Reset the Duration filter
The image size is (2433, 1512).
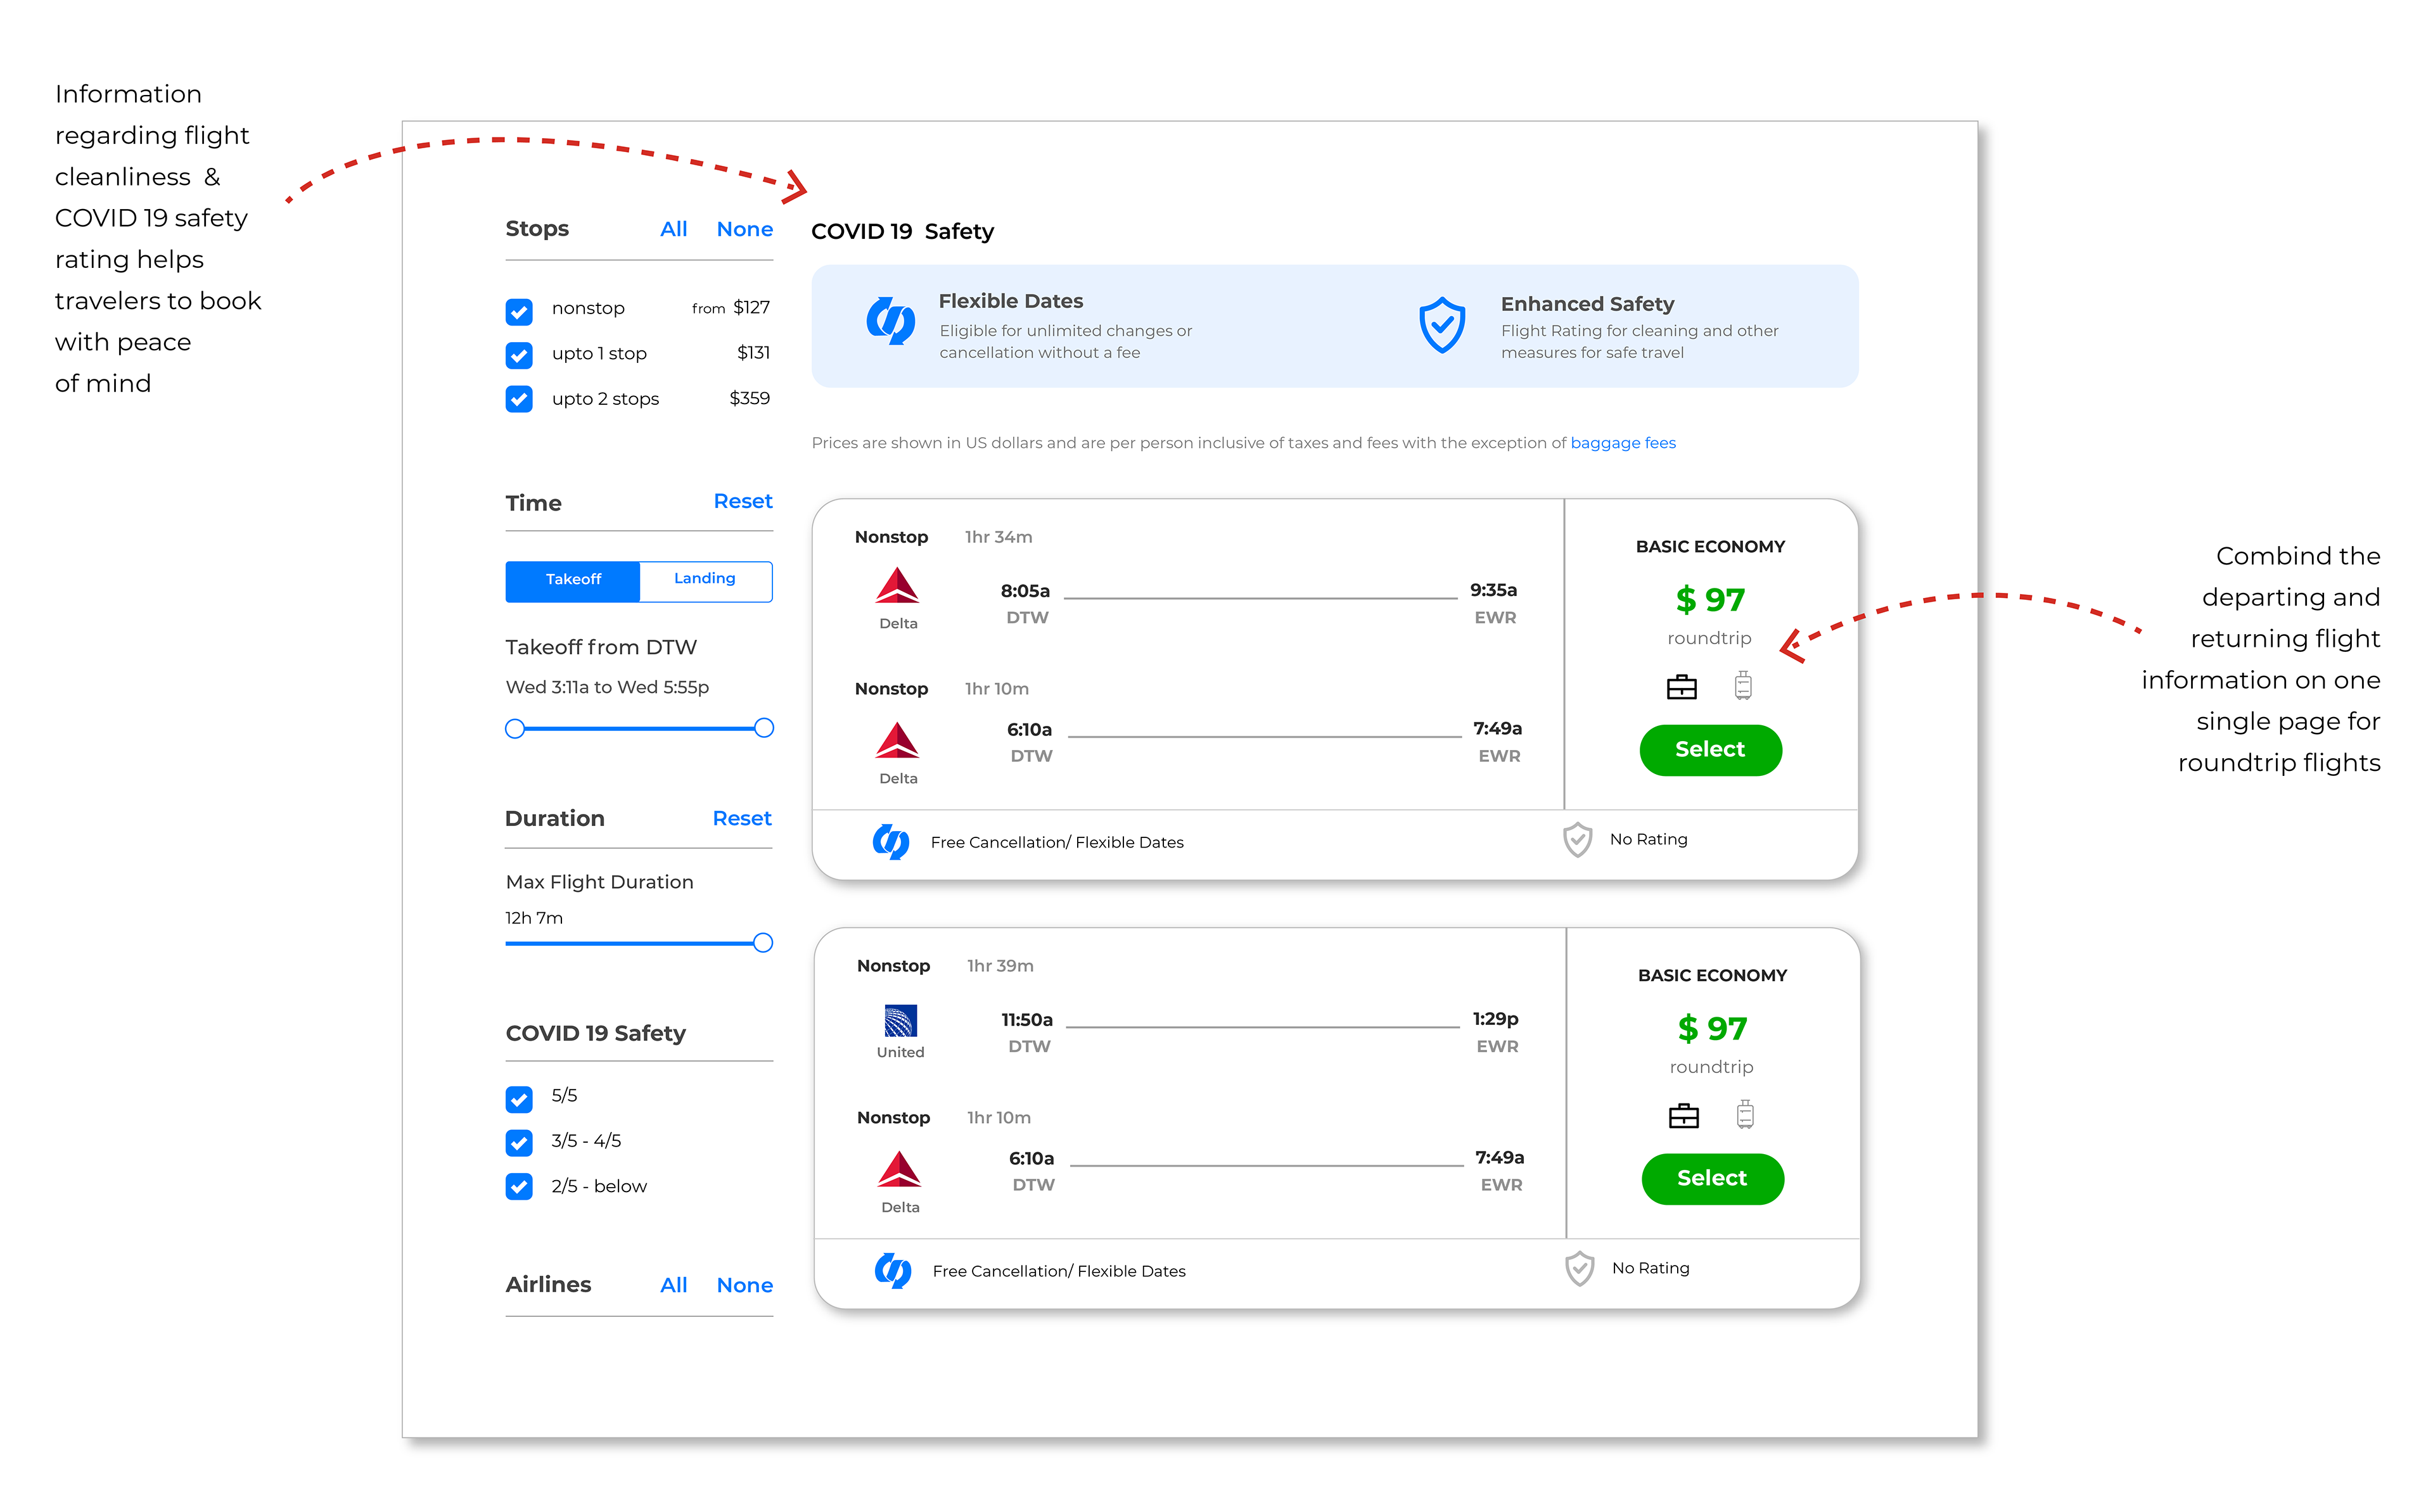click(x=742, y=818)
